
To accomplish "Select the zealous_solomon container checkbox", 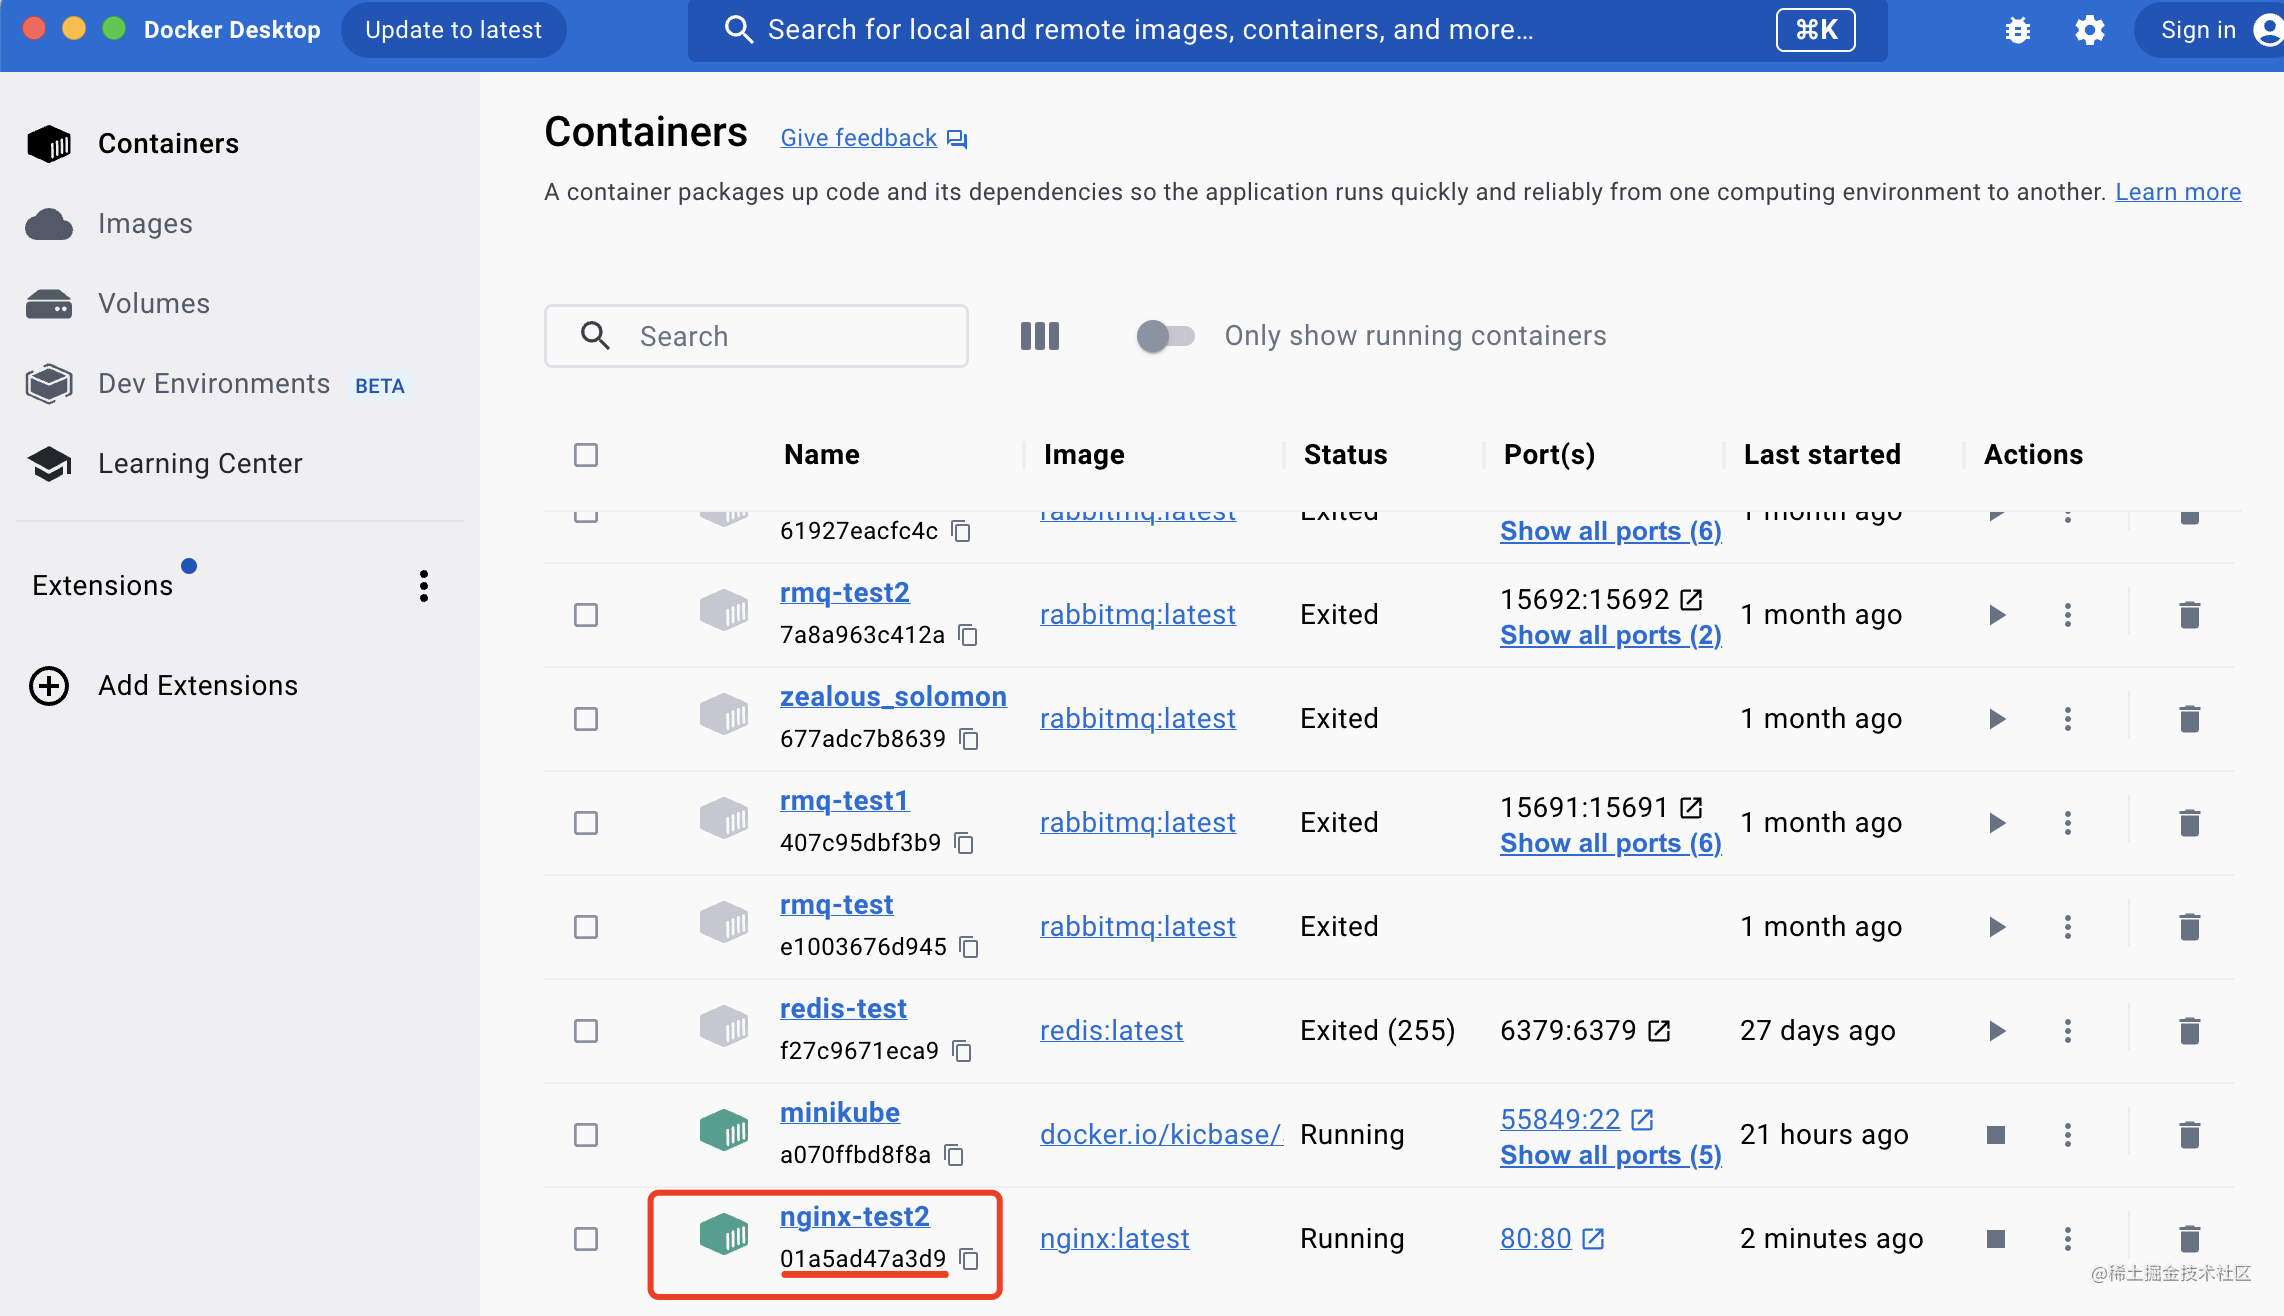I will [586, 719].
